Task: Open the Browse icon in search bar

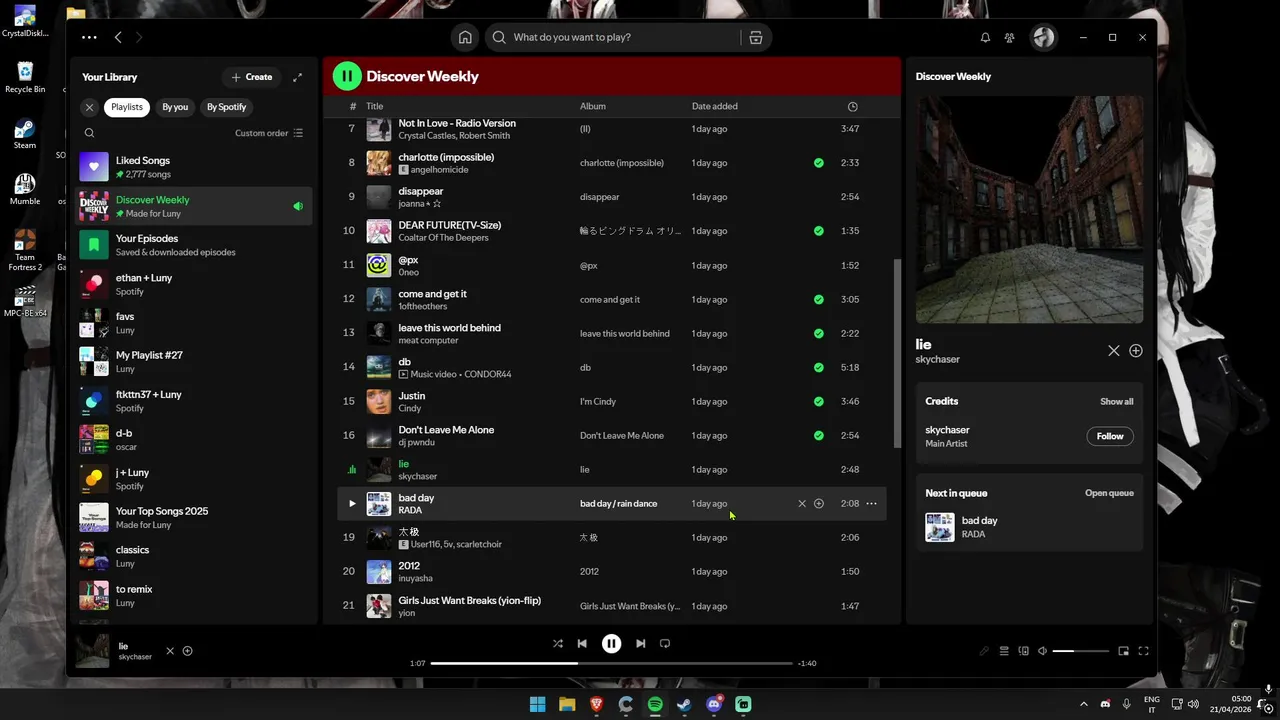Action: 756,37
